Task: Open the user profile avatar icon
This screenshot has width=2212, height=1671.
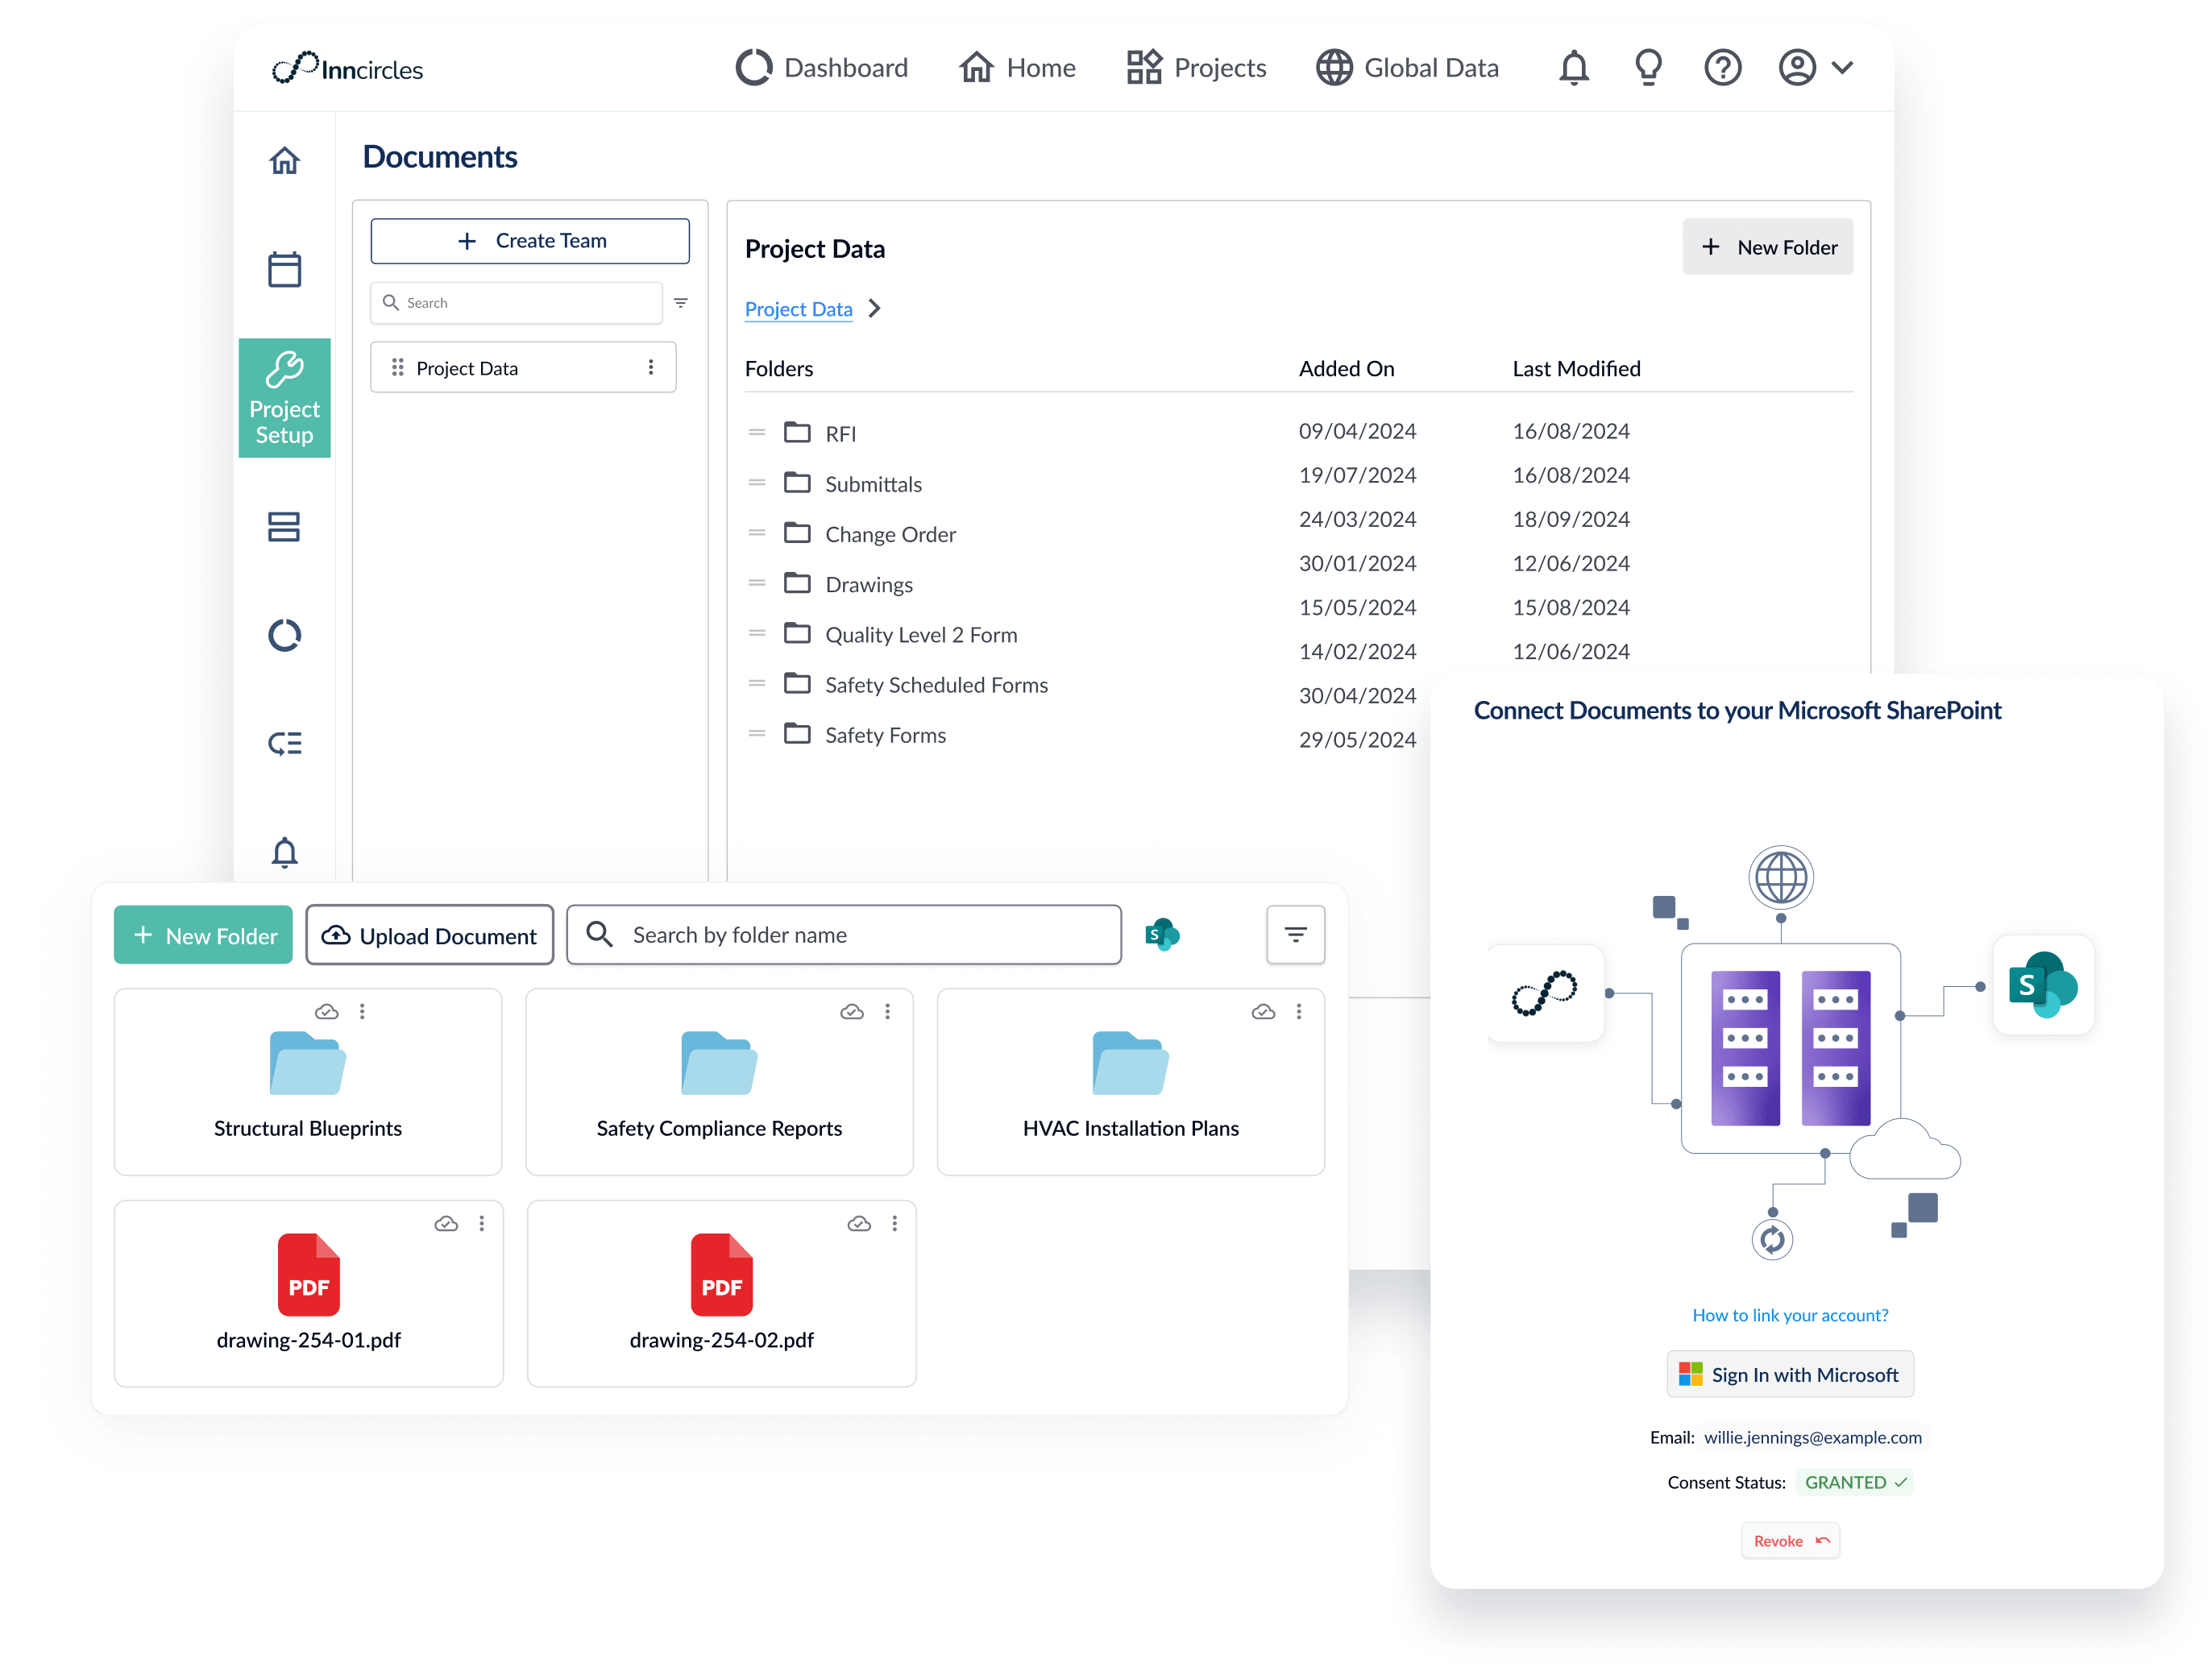Action: [1797, 68]
